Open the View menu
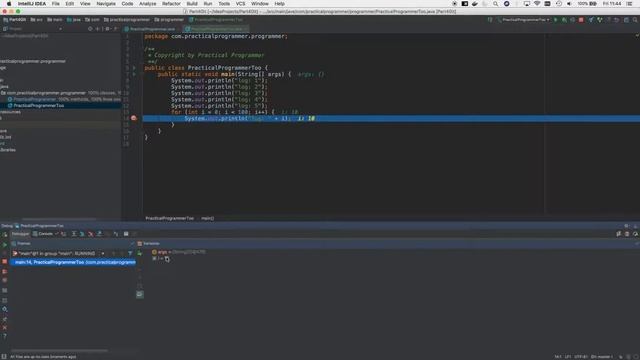The width and height of the screenshot is (640, 360). coord(85,4)
